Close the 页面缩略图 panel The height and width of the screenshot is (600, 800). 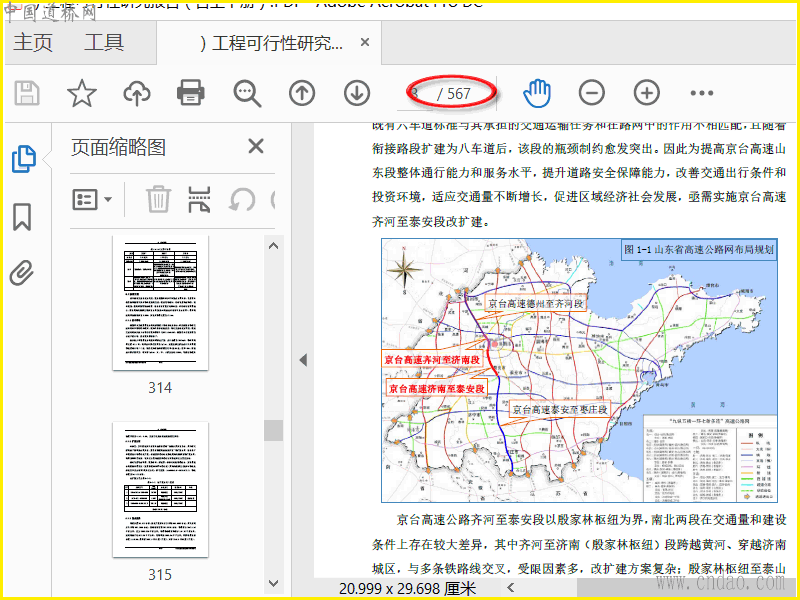256,146
